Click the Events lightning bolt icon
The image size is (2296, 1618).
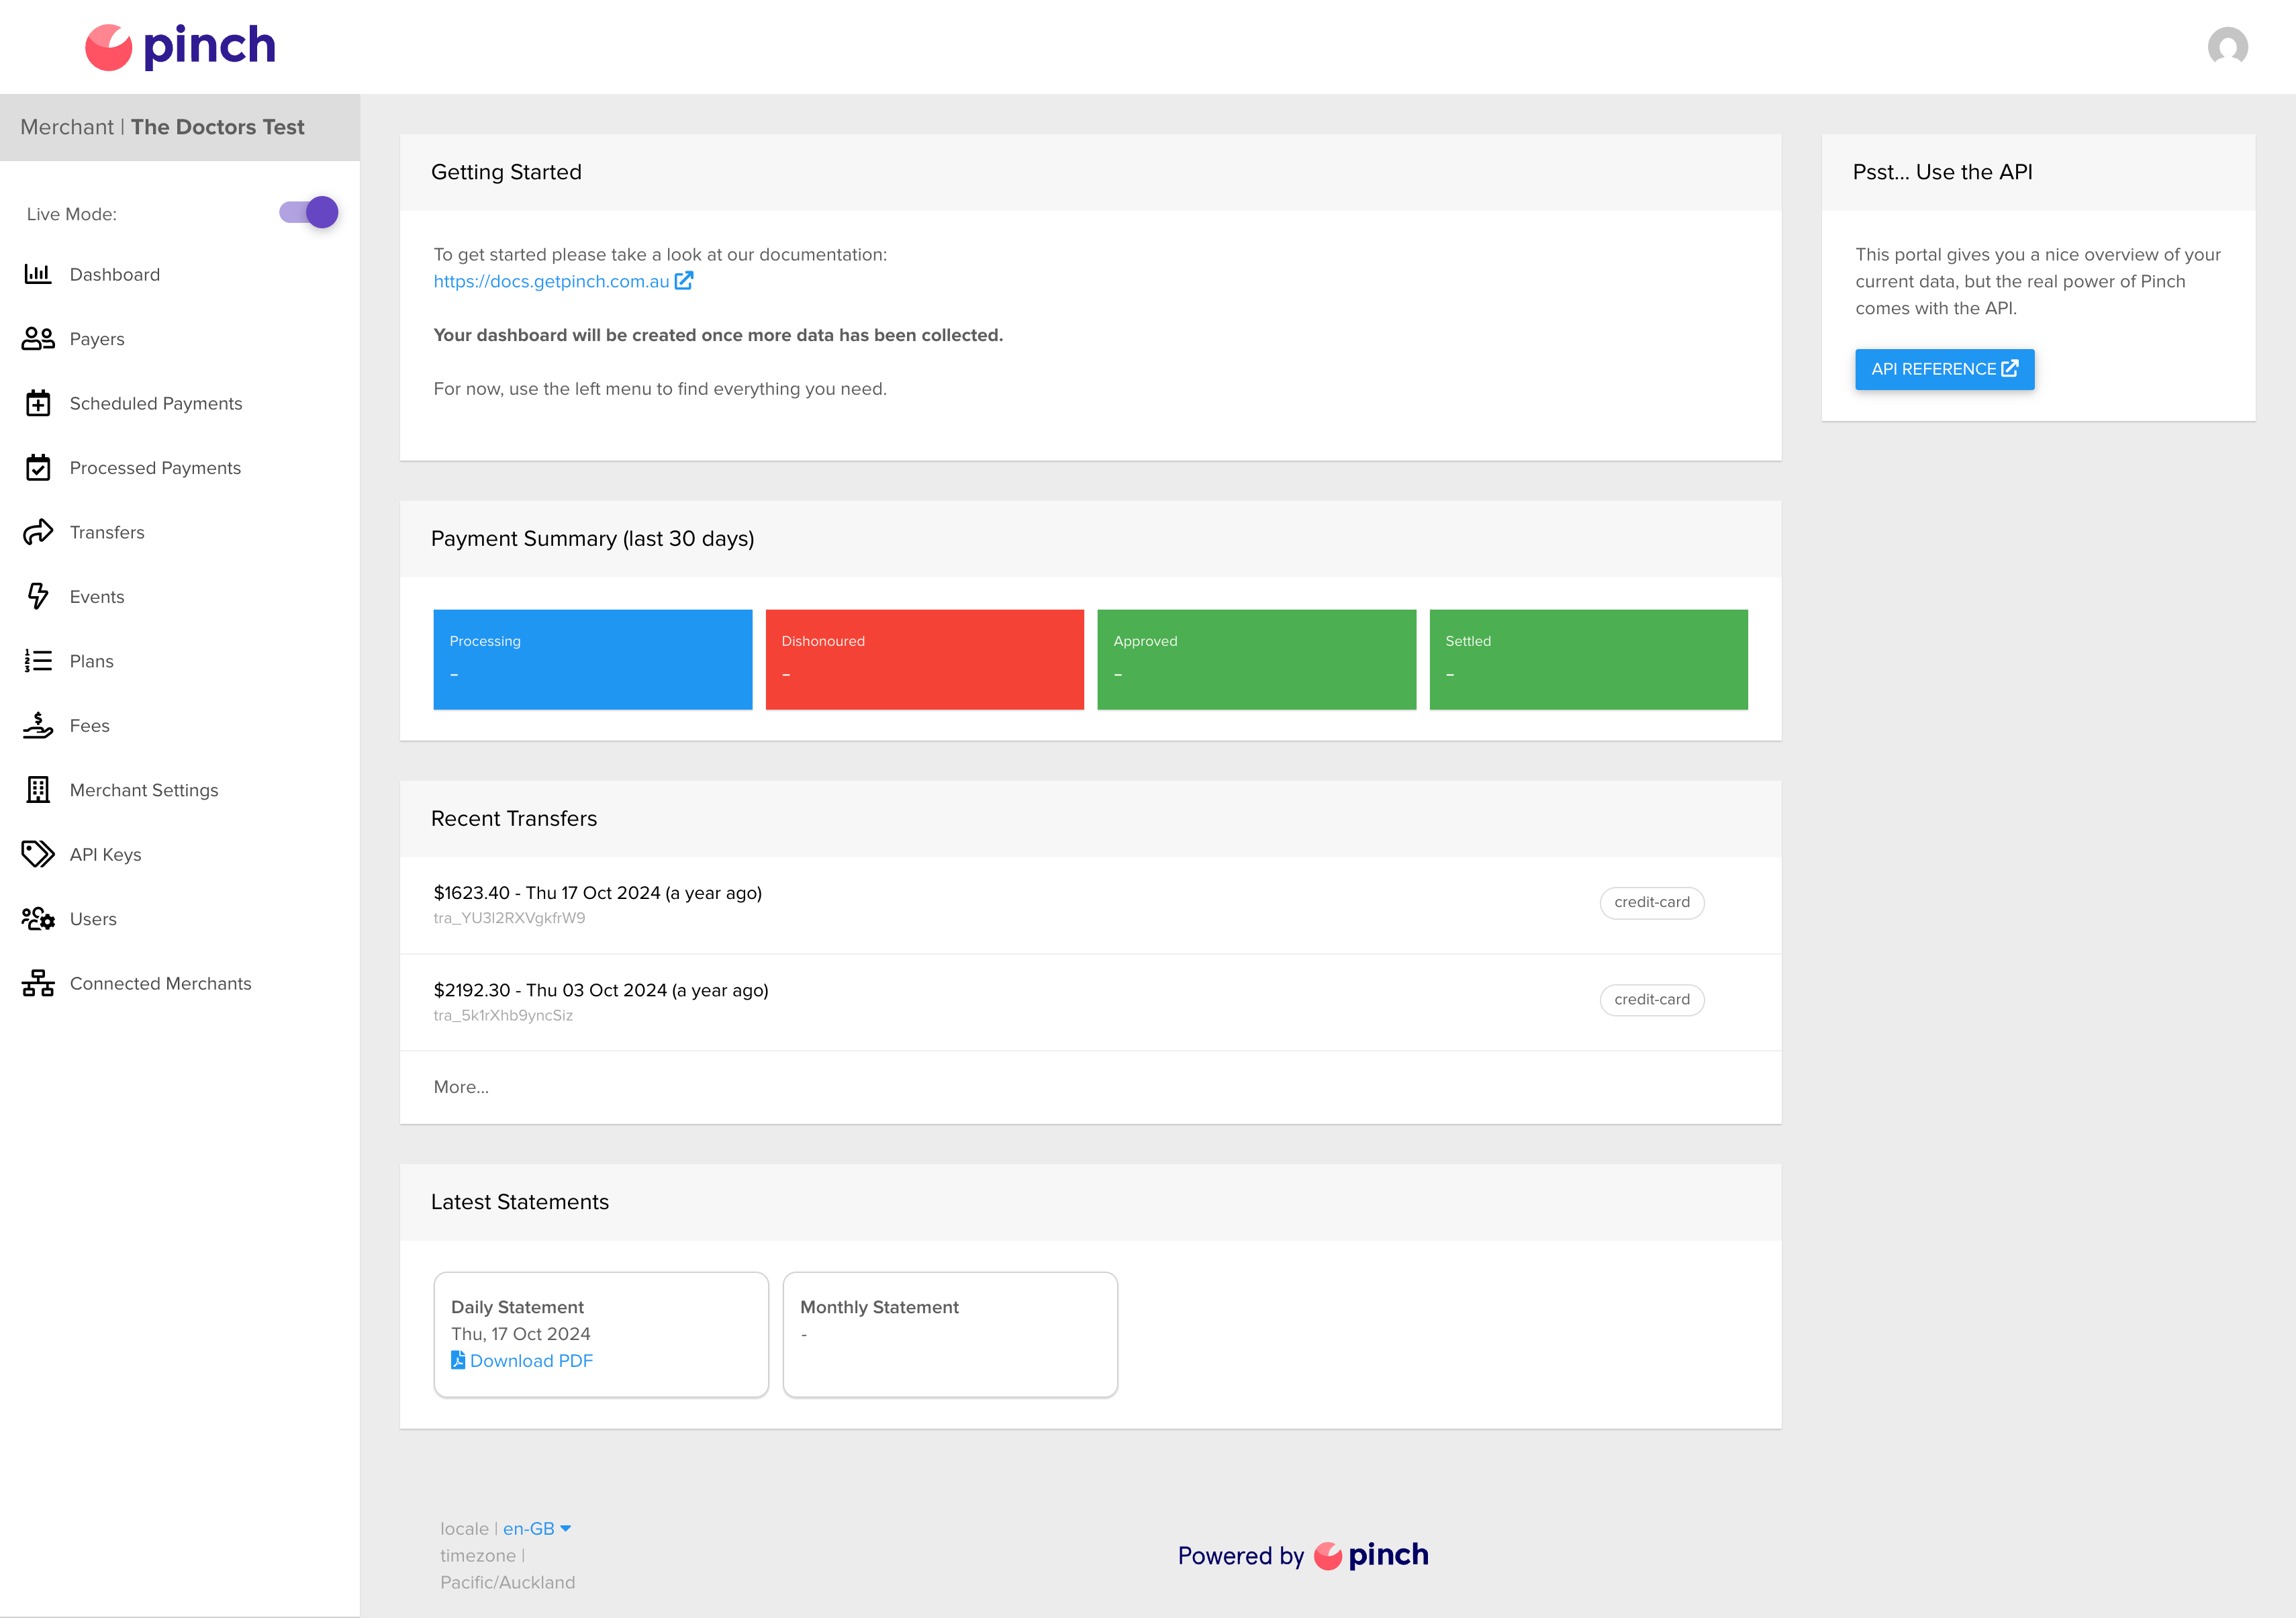click(38, 597)
